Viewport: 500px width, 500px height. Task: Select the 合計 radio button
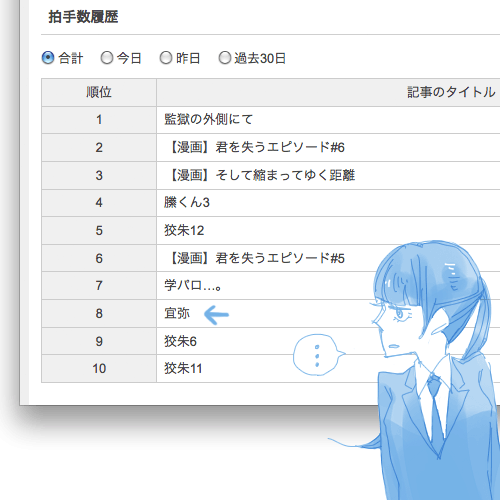[x=48, y=58]
